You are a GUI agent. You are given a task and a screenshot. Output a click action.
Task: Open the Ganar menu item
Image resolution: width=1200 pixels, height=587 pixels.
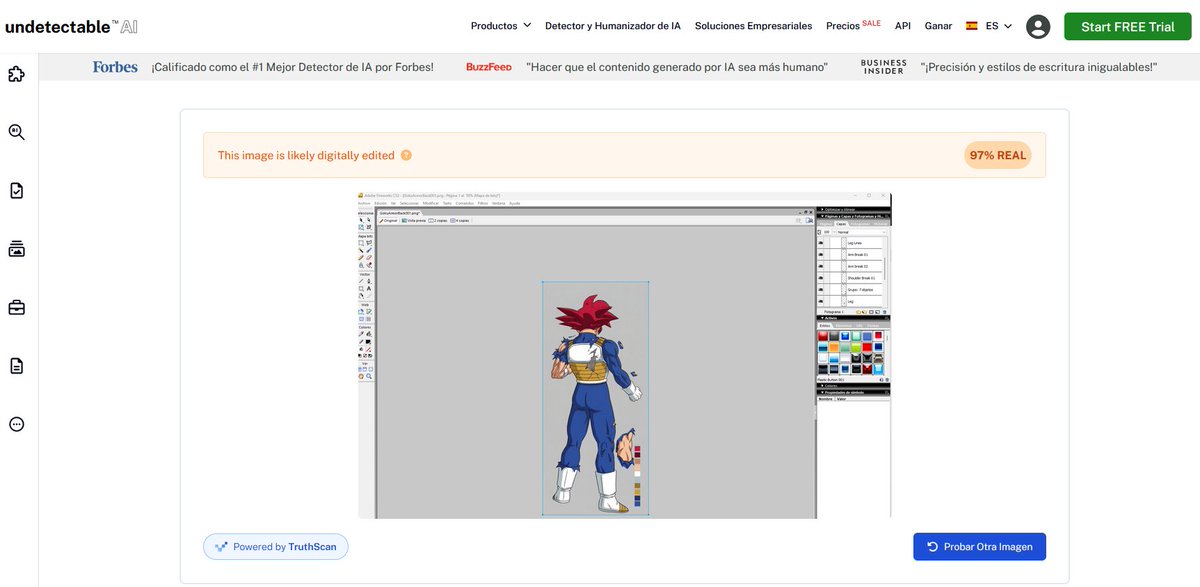(938, 26)
